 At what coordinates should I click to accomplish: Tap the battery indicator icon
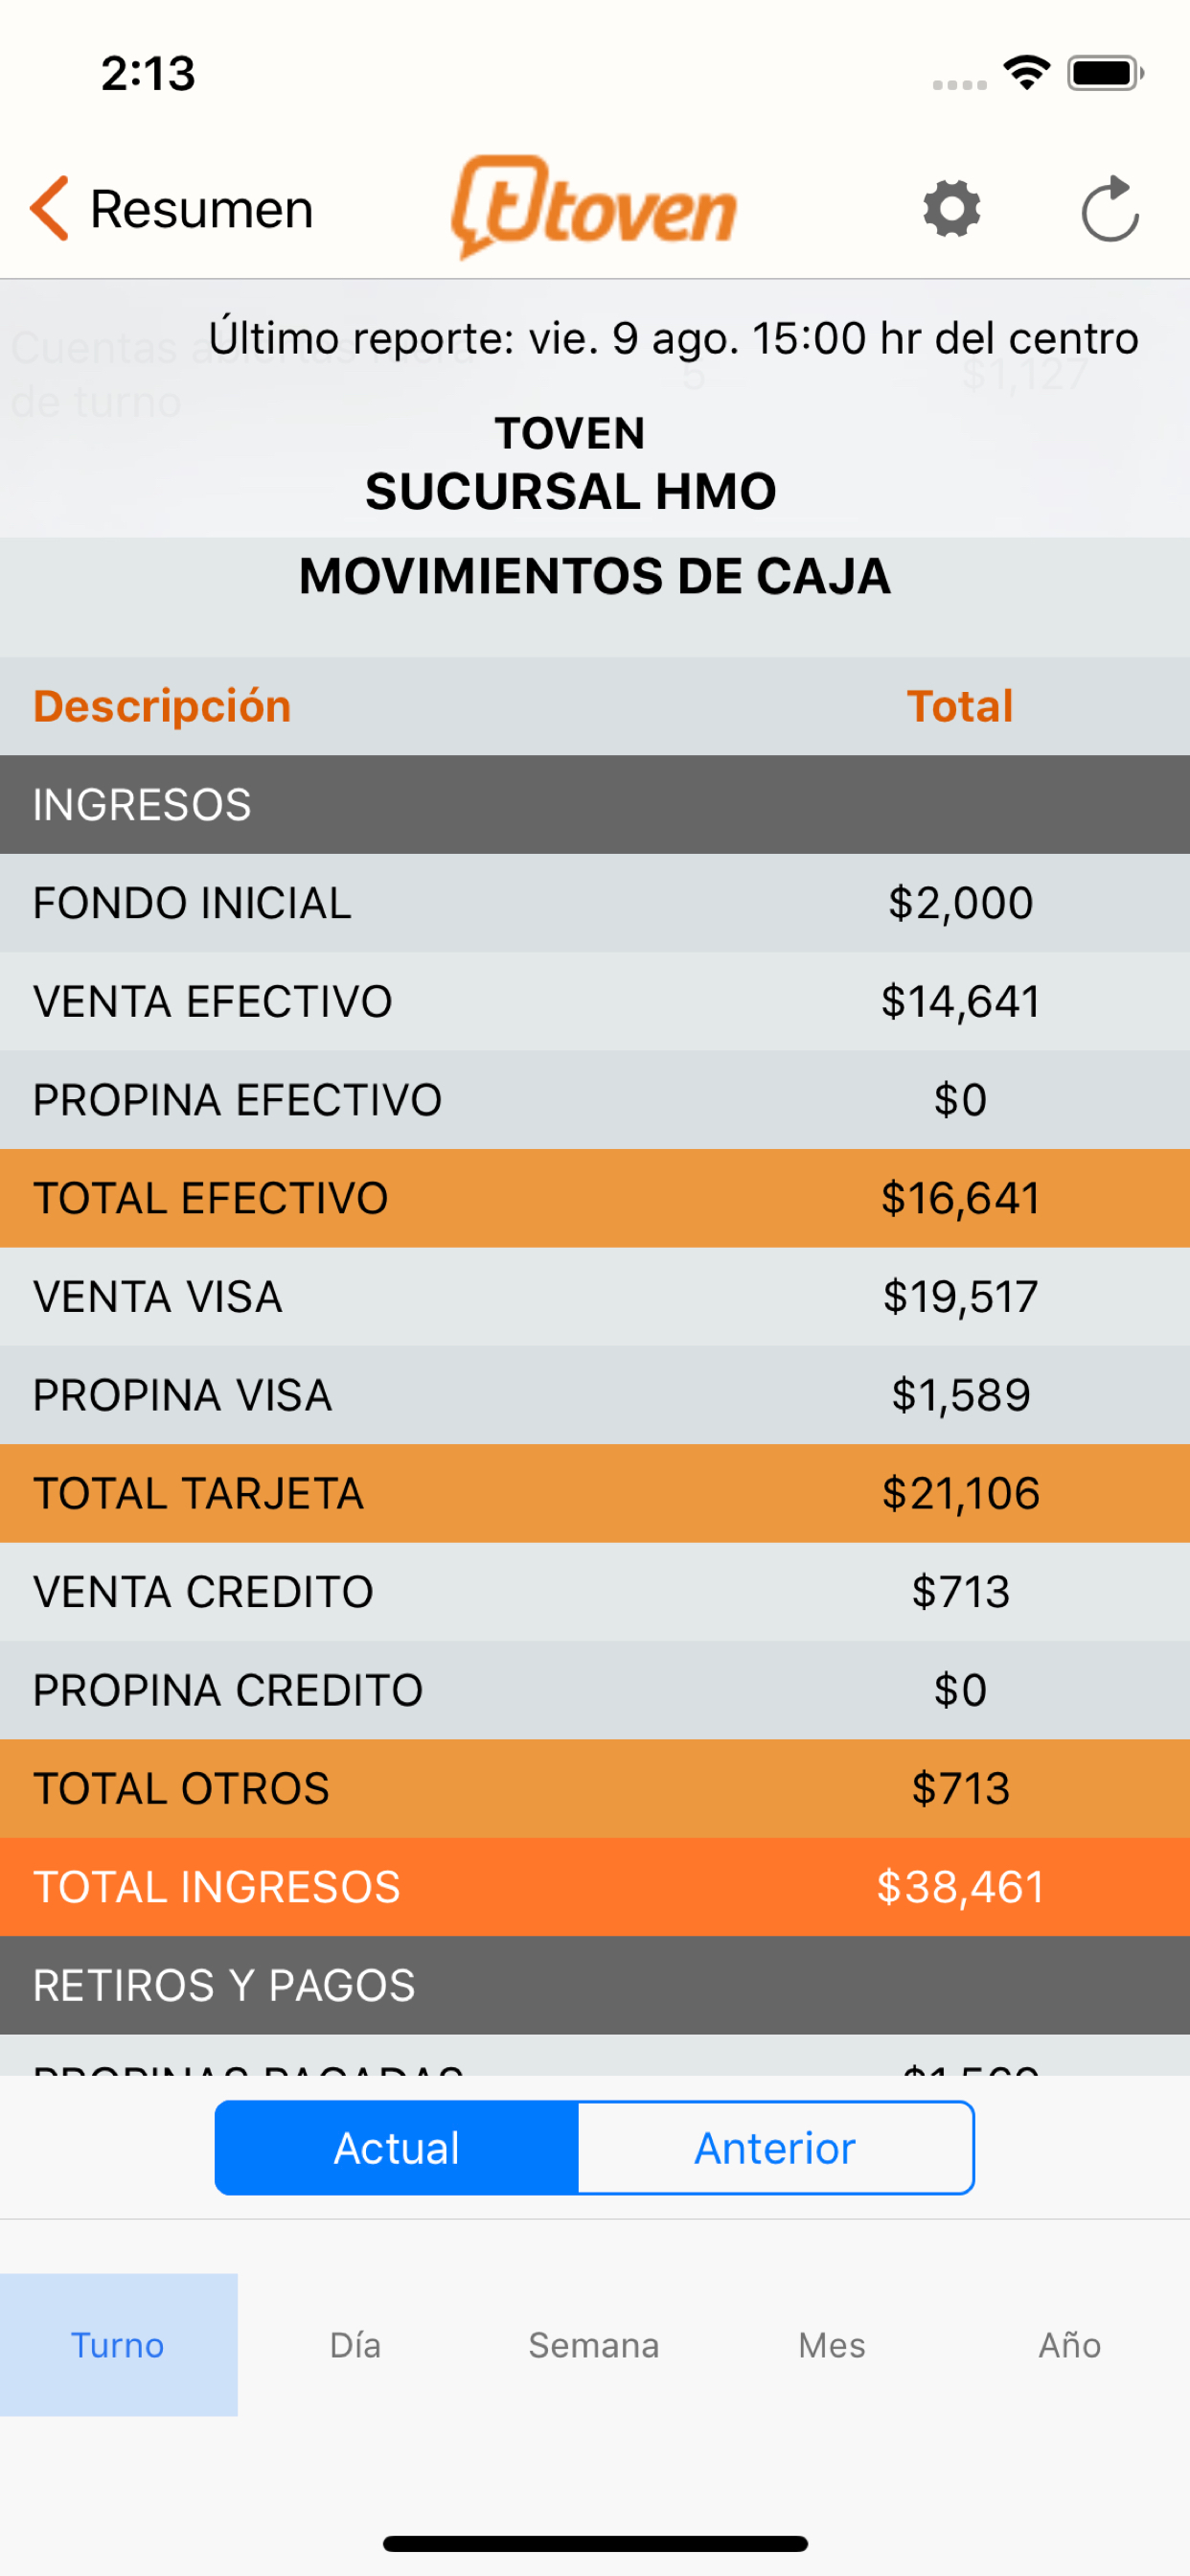click(x=1105, y=73)
